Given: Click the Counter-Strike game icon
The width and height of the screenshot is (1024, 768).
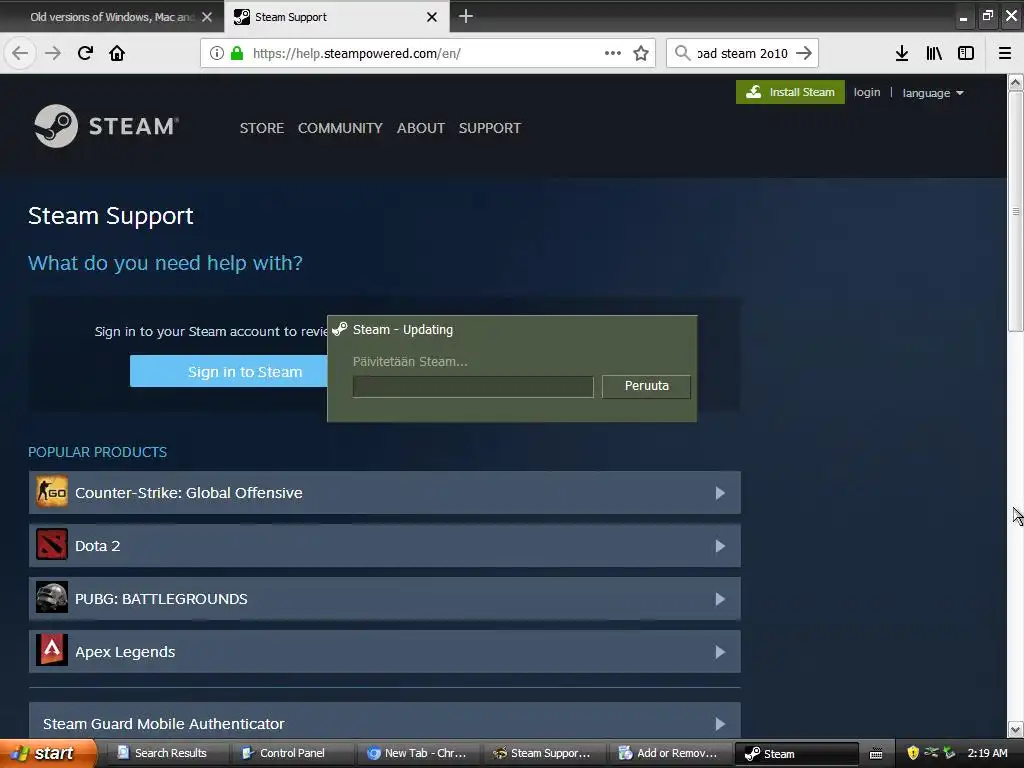Looking at the screenshot, I should point(52,492).
